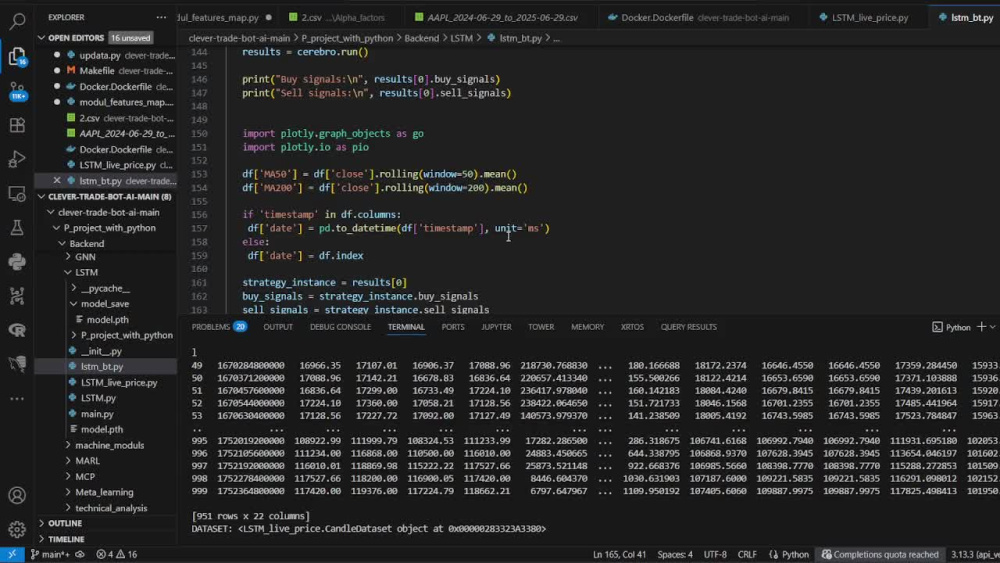Screen dimensions: 1000x563
Task: Open the Memory panel tab
Action: (587, 327)
